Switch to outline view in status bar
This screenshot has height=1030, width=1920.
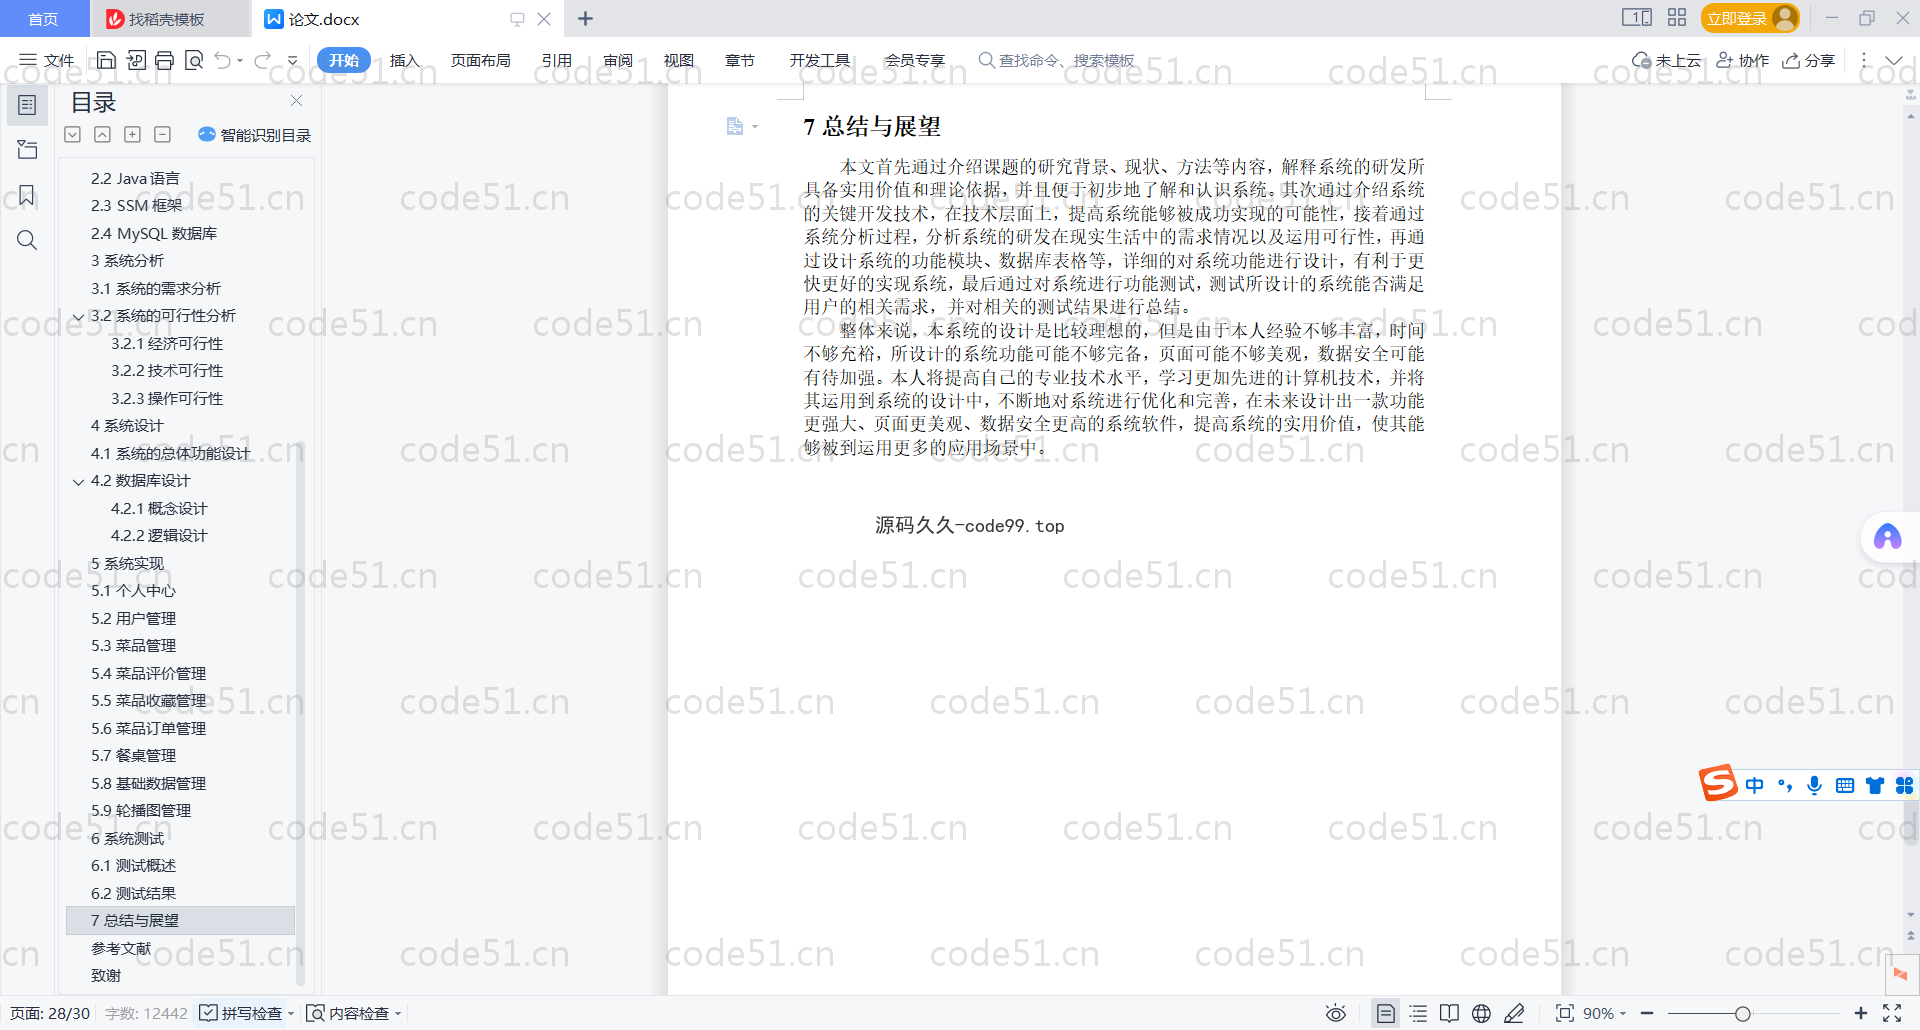[x=1418, y=1013]
